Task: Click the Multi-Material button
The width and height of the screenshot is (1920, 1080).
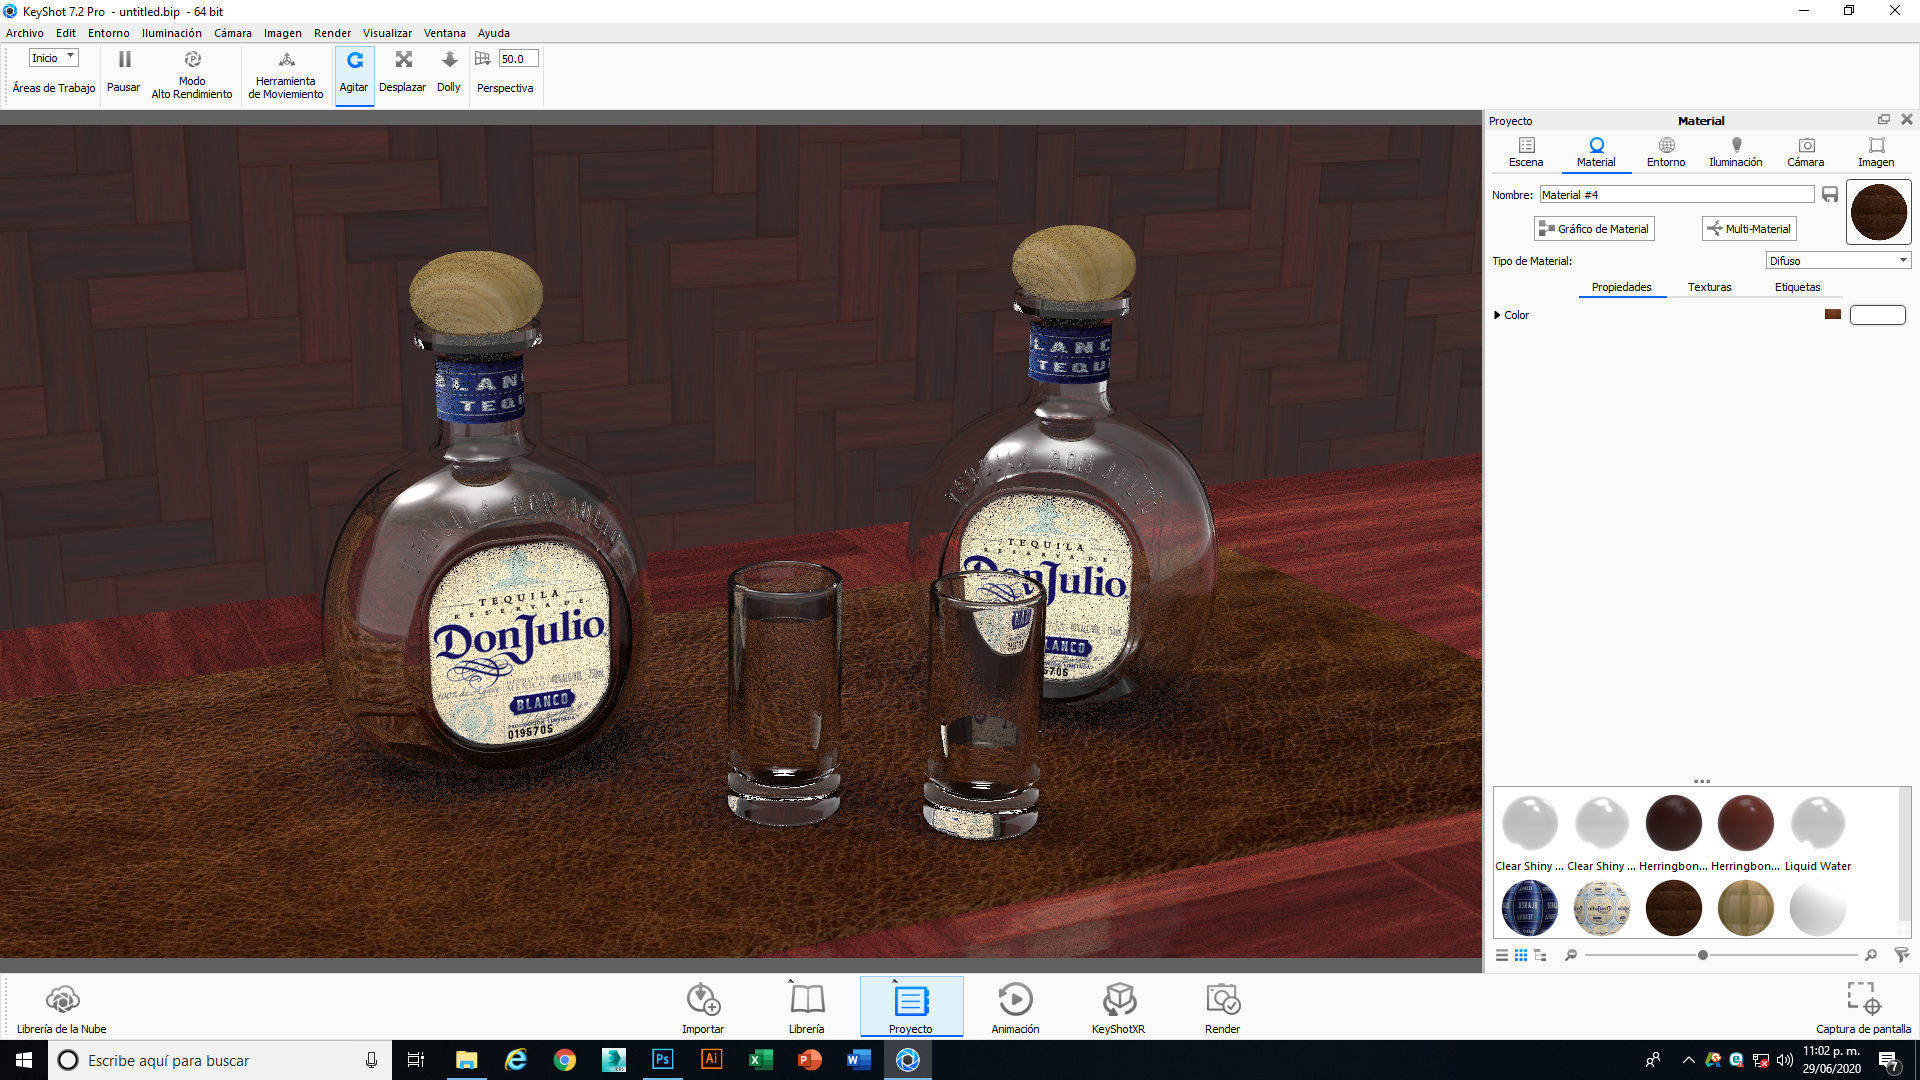Action: coord(1749,229)
